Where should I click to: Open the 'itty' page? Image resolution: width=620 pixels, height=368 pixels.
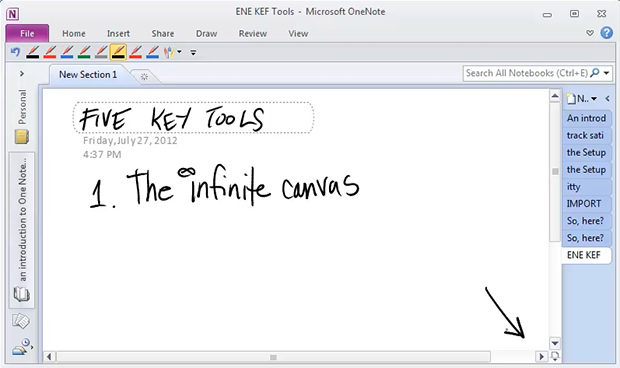pyautogui.click(x=586, y=187)
